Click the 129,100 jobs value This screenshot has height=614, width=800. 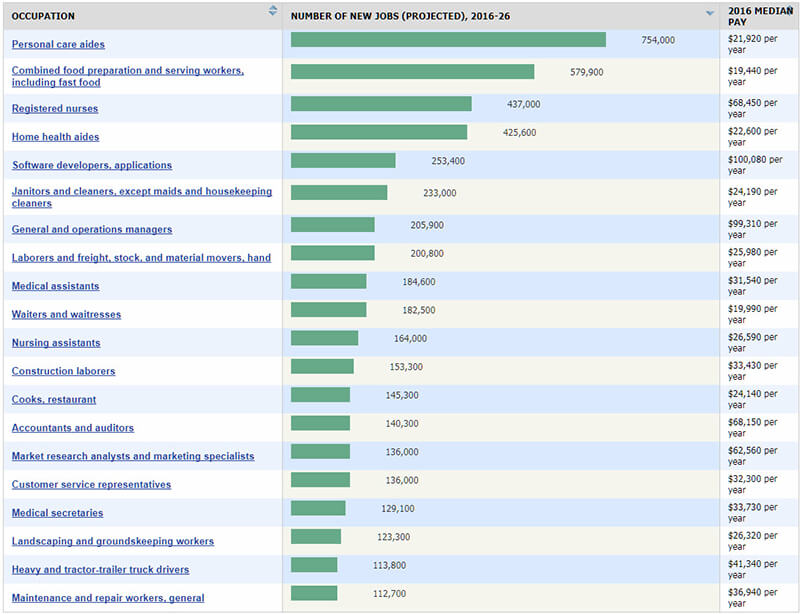(x=397, y=509)
